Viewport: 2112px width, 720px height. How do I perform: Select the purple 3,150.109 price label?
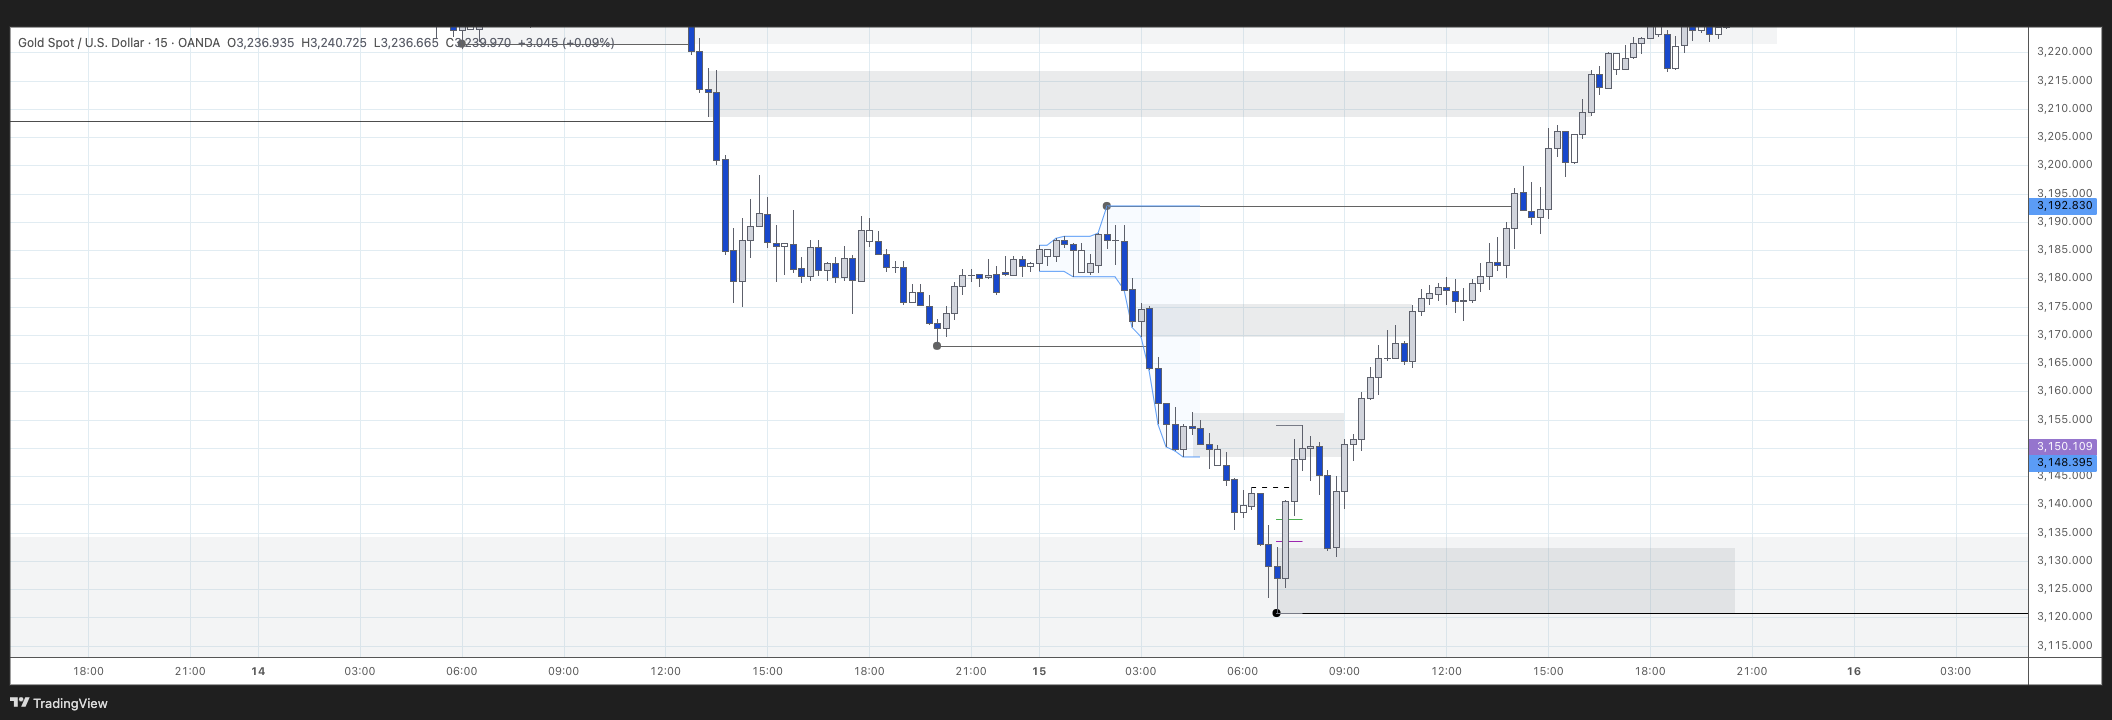pos(2062,447)
